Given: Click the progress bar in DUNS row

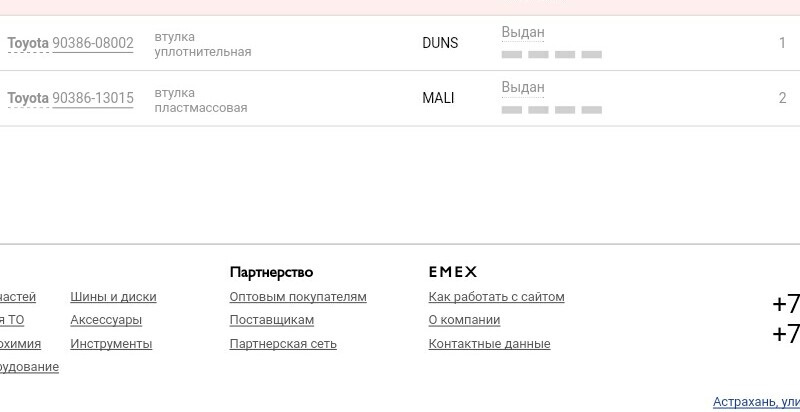Looking at the screenshot, I should click(551, 54).
